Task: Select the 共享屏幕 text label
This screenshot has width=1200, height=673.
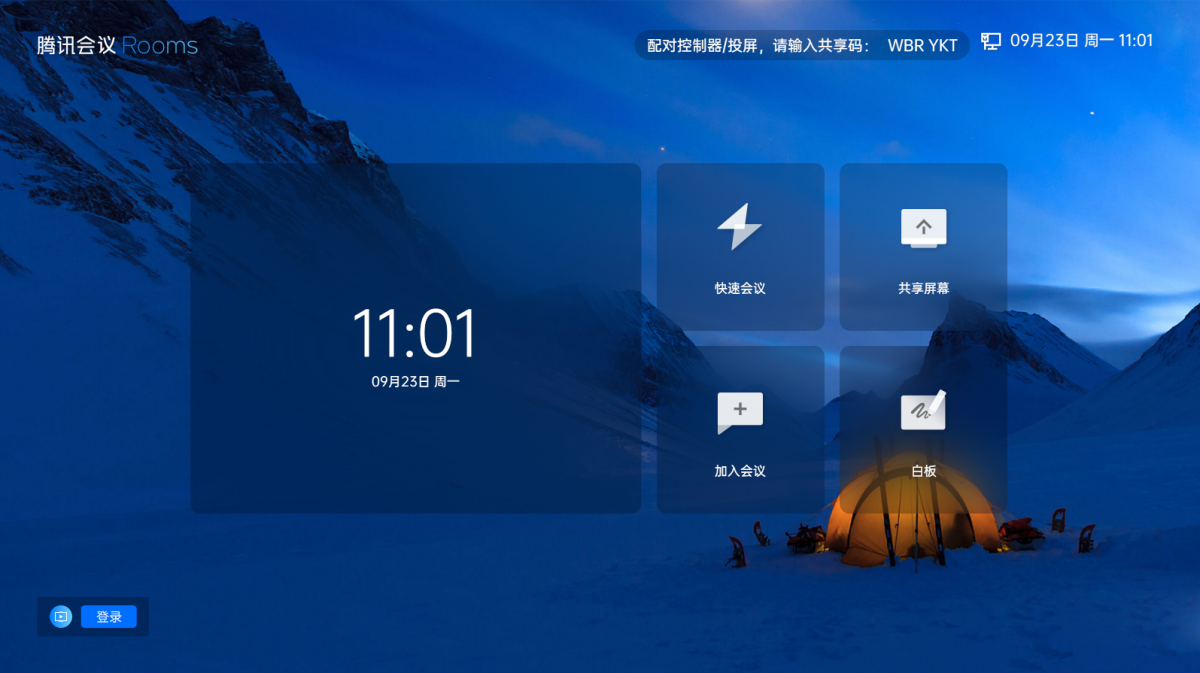Action: click(923, 289)
